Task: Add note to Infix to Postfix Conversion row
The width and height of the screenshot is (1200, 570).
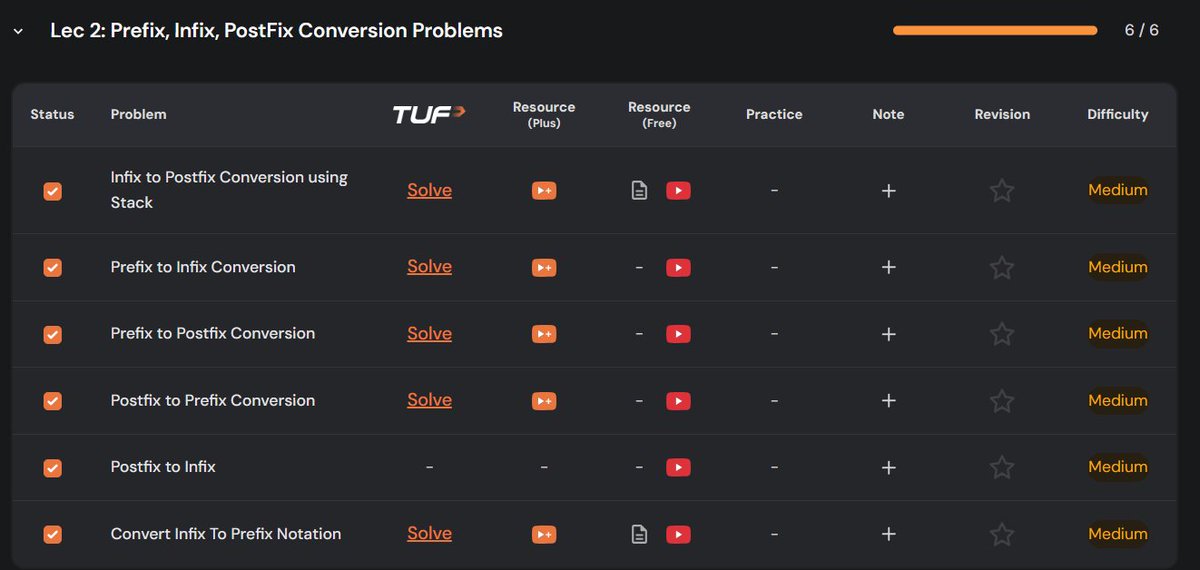Action: (888, 190)
